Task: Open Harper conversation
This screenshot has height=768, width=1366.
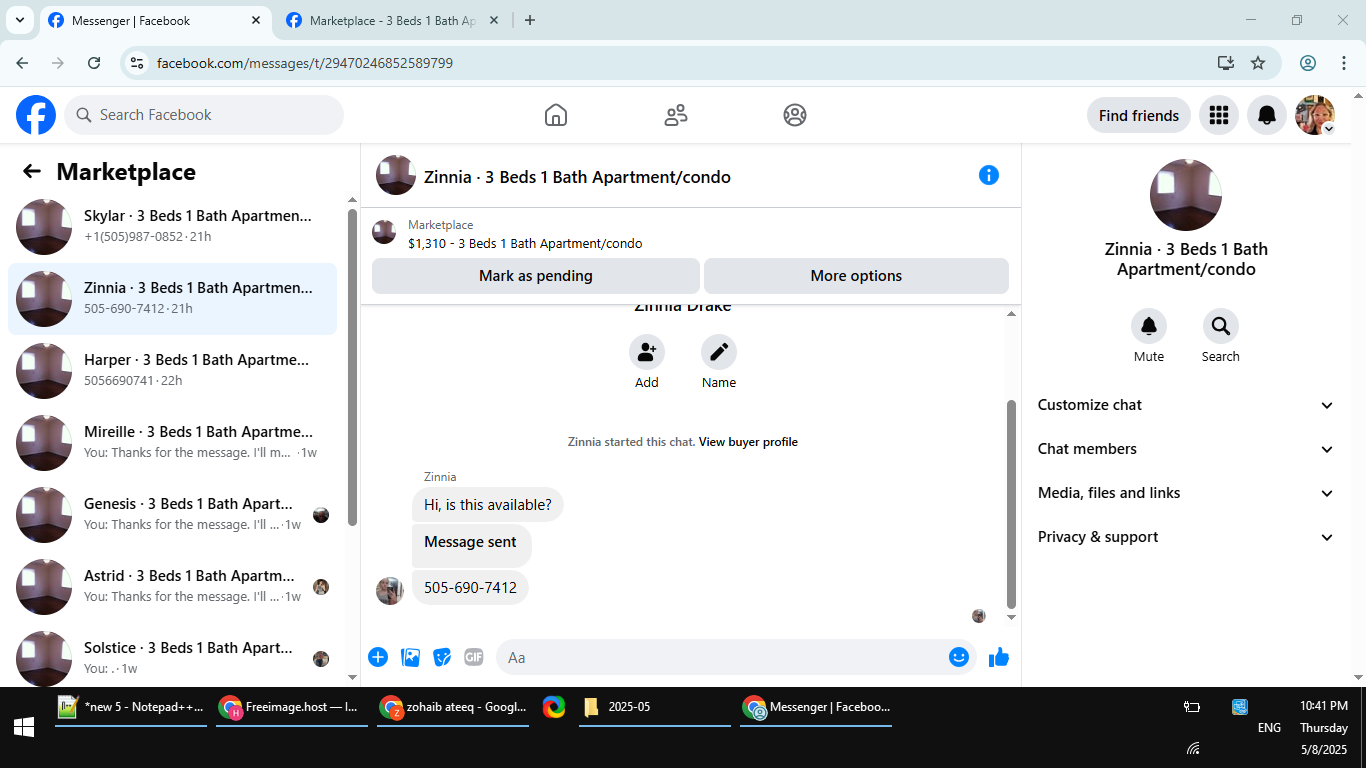Action: click(x=172, y=371)
